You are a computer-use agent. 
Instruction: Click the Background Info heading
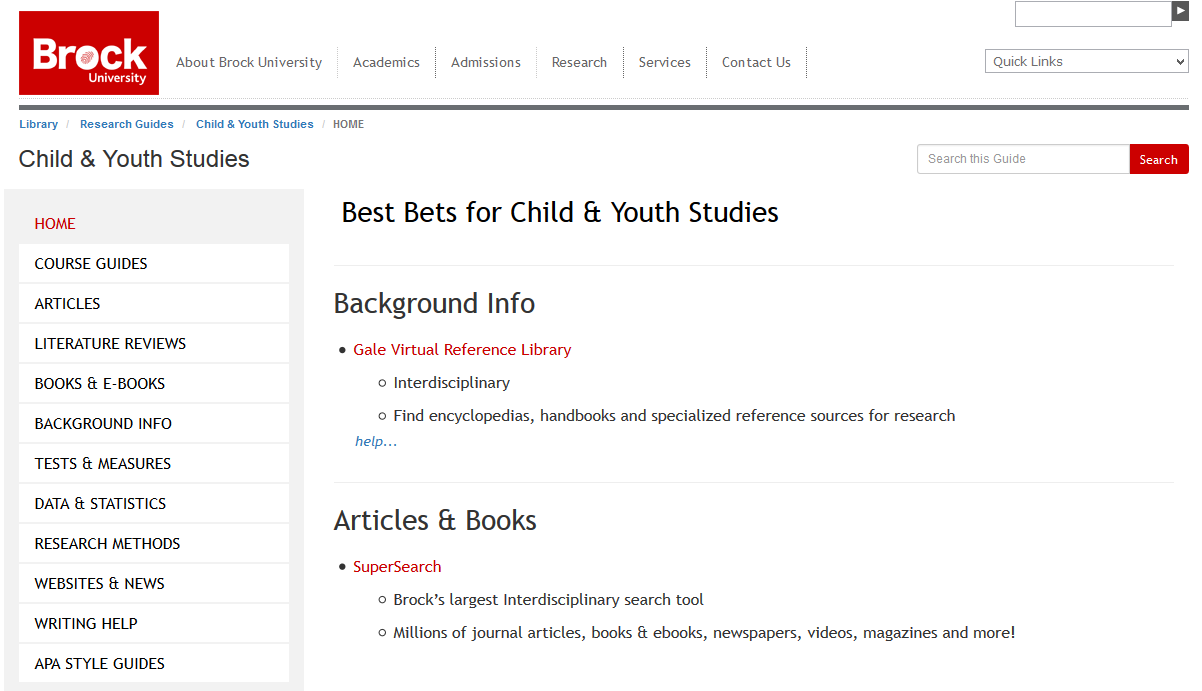(x=434, y=303)
